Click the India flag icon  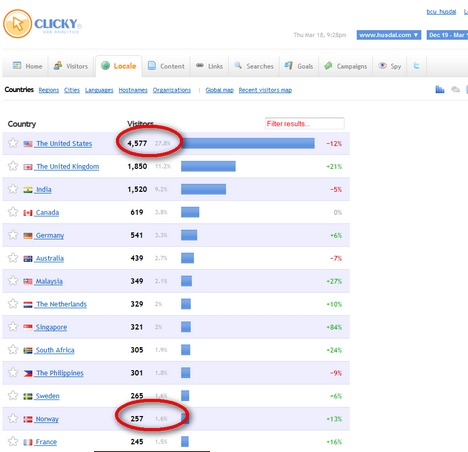(x=28, y=190)
